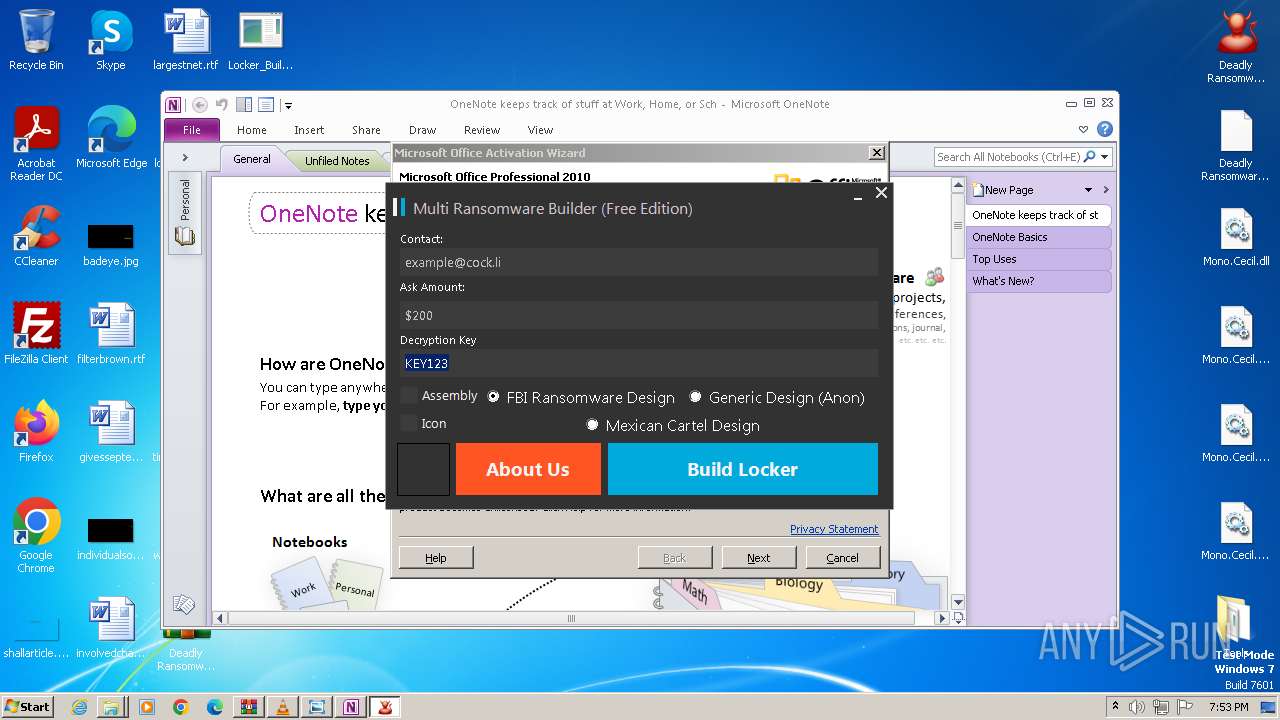1280x720 pixels.
Task: Enable the Icon checkbox
Action: pyautogui.click(x=409, y=424)
